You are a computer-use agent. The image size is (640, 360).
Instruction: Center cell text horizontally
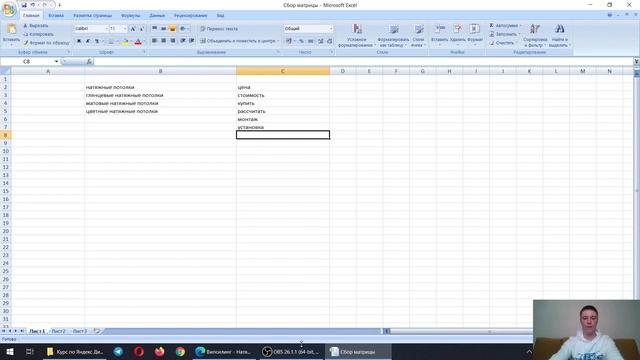pos(163,41)
